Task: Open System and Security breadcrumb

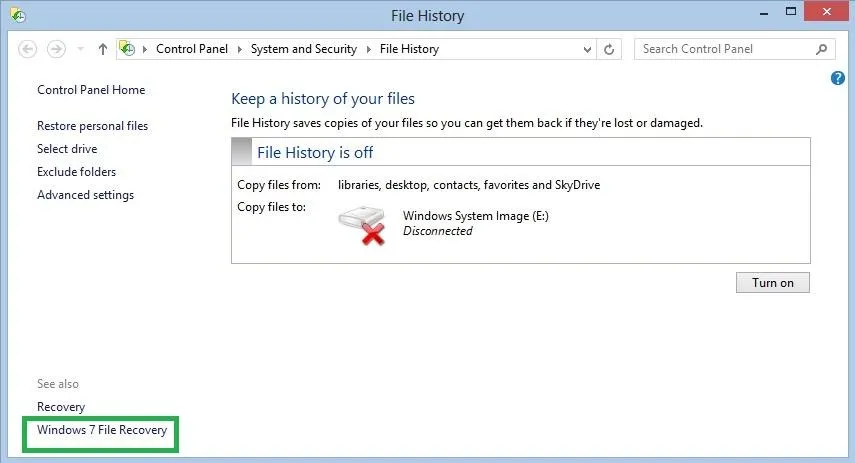Action: [x=304, y=49]
